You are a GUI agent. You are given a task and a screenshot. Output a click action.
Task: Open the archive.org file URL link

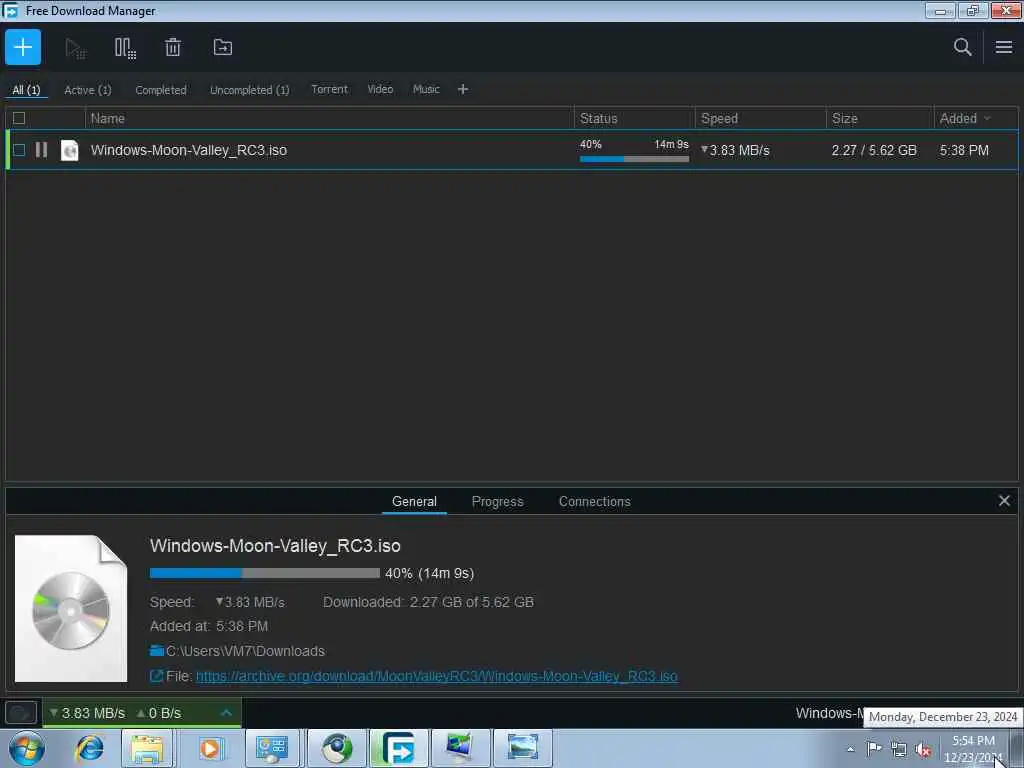tap(436, 675)
